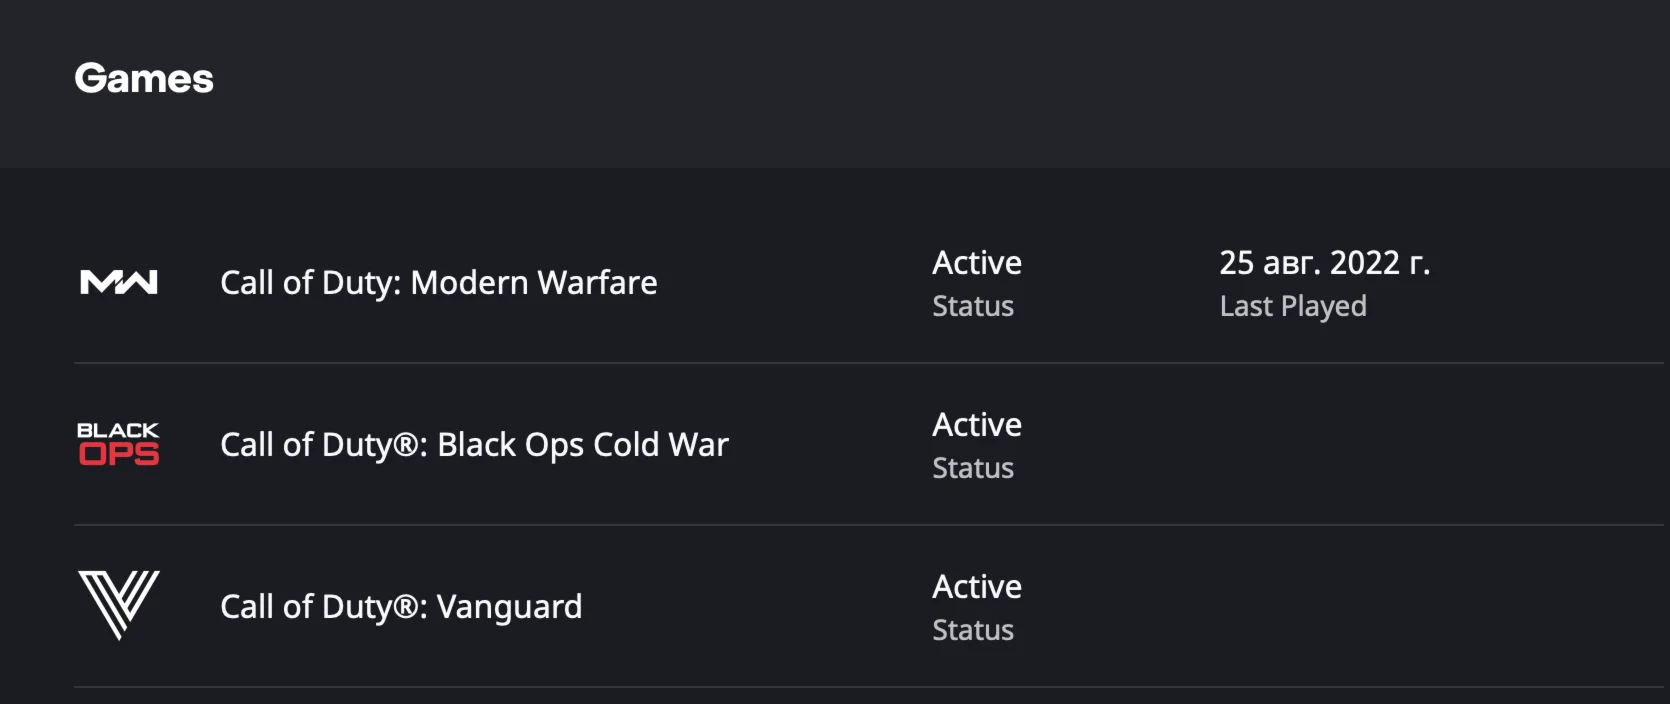This screenshot has height=704, width=1670.
Task: Expand the Call of Duty: Modern Warfare row
Action: click(438, 282)
